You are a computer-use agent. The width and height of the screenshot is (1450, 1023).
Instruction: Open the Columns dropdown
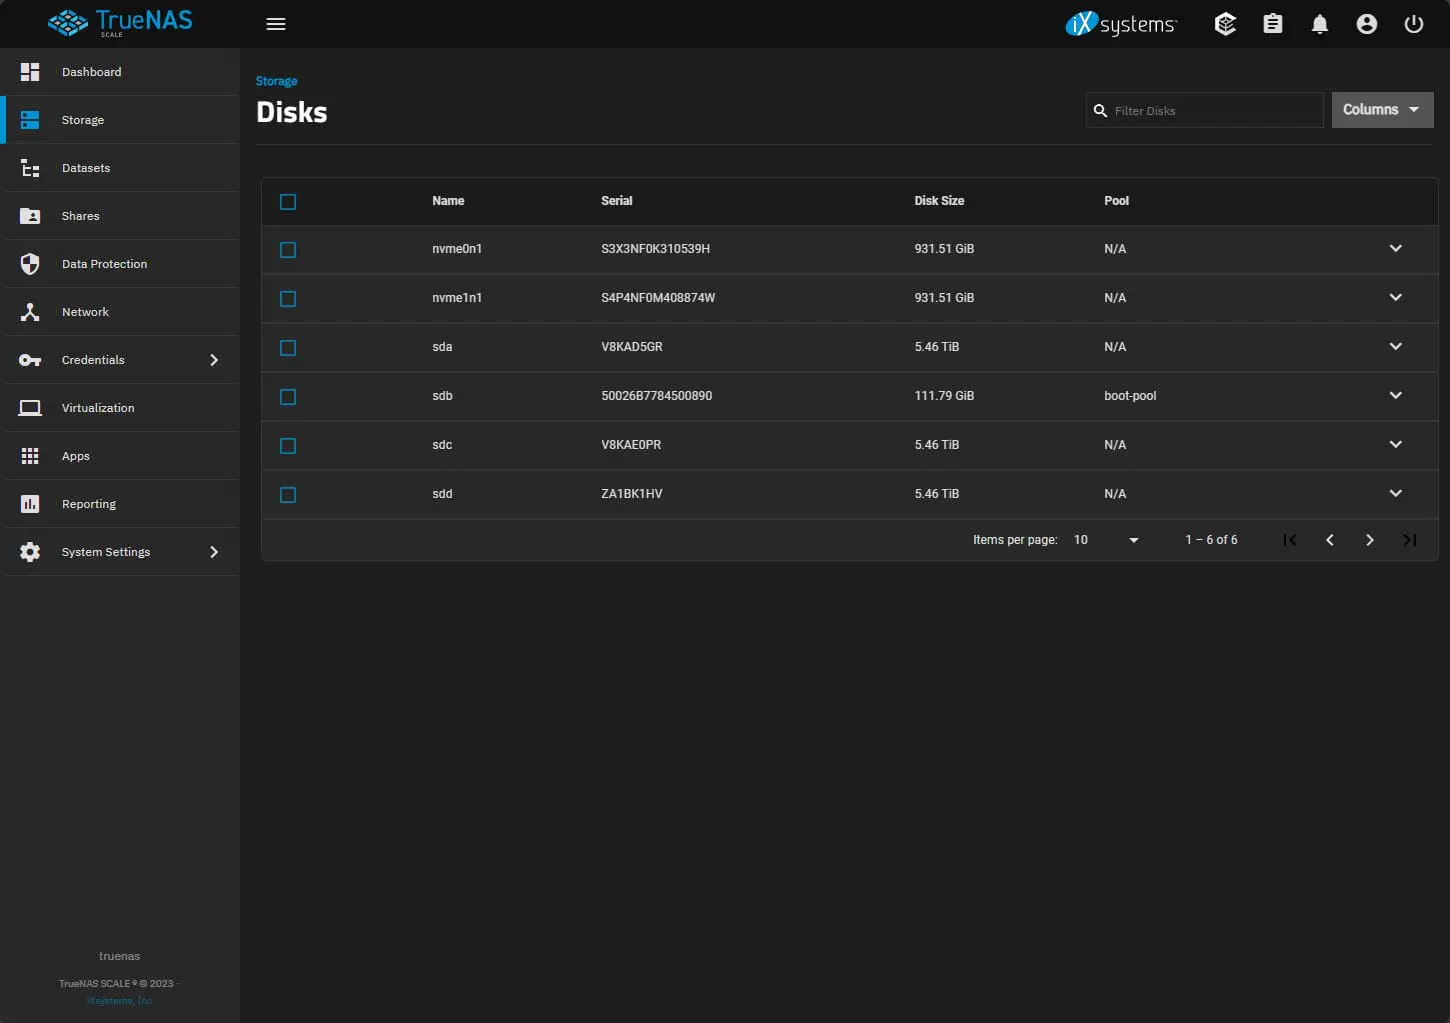tap(1382, 110)
